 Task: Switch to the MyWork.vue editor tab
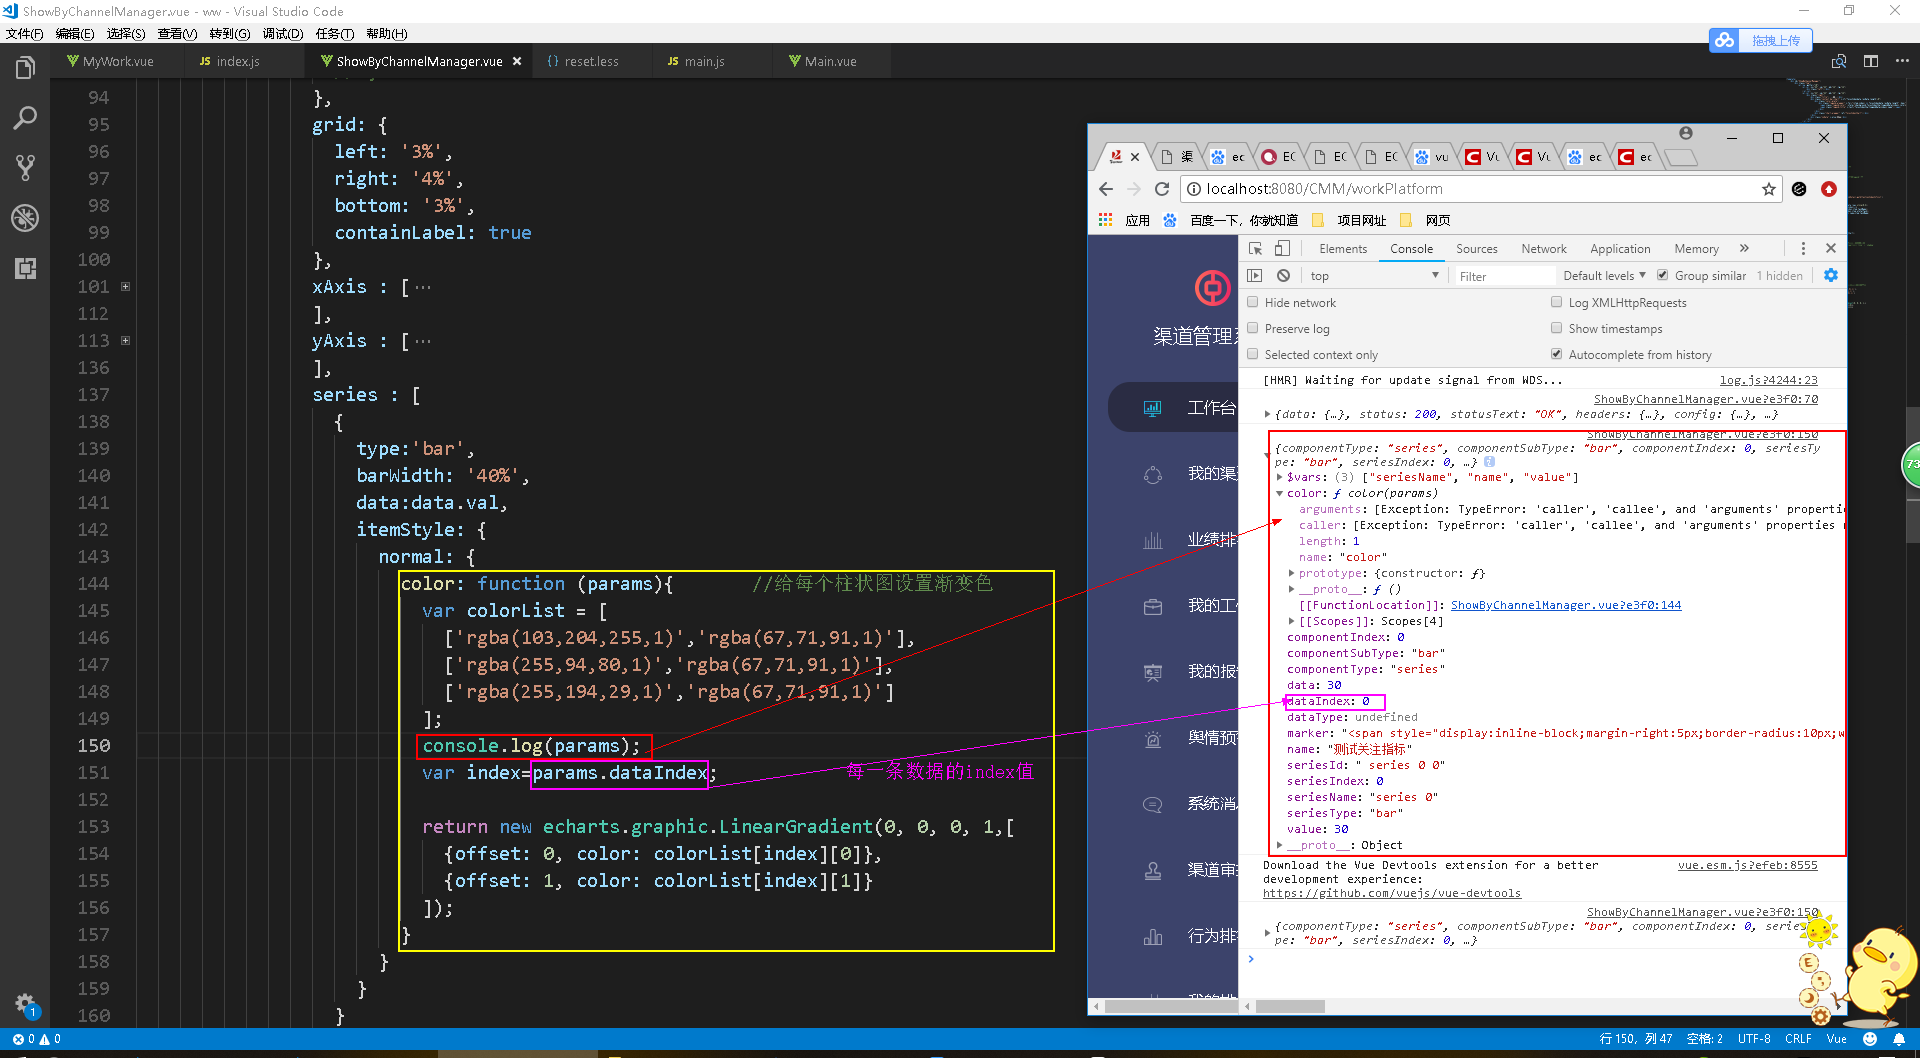pyautogui.click(x=118, y=61)
